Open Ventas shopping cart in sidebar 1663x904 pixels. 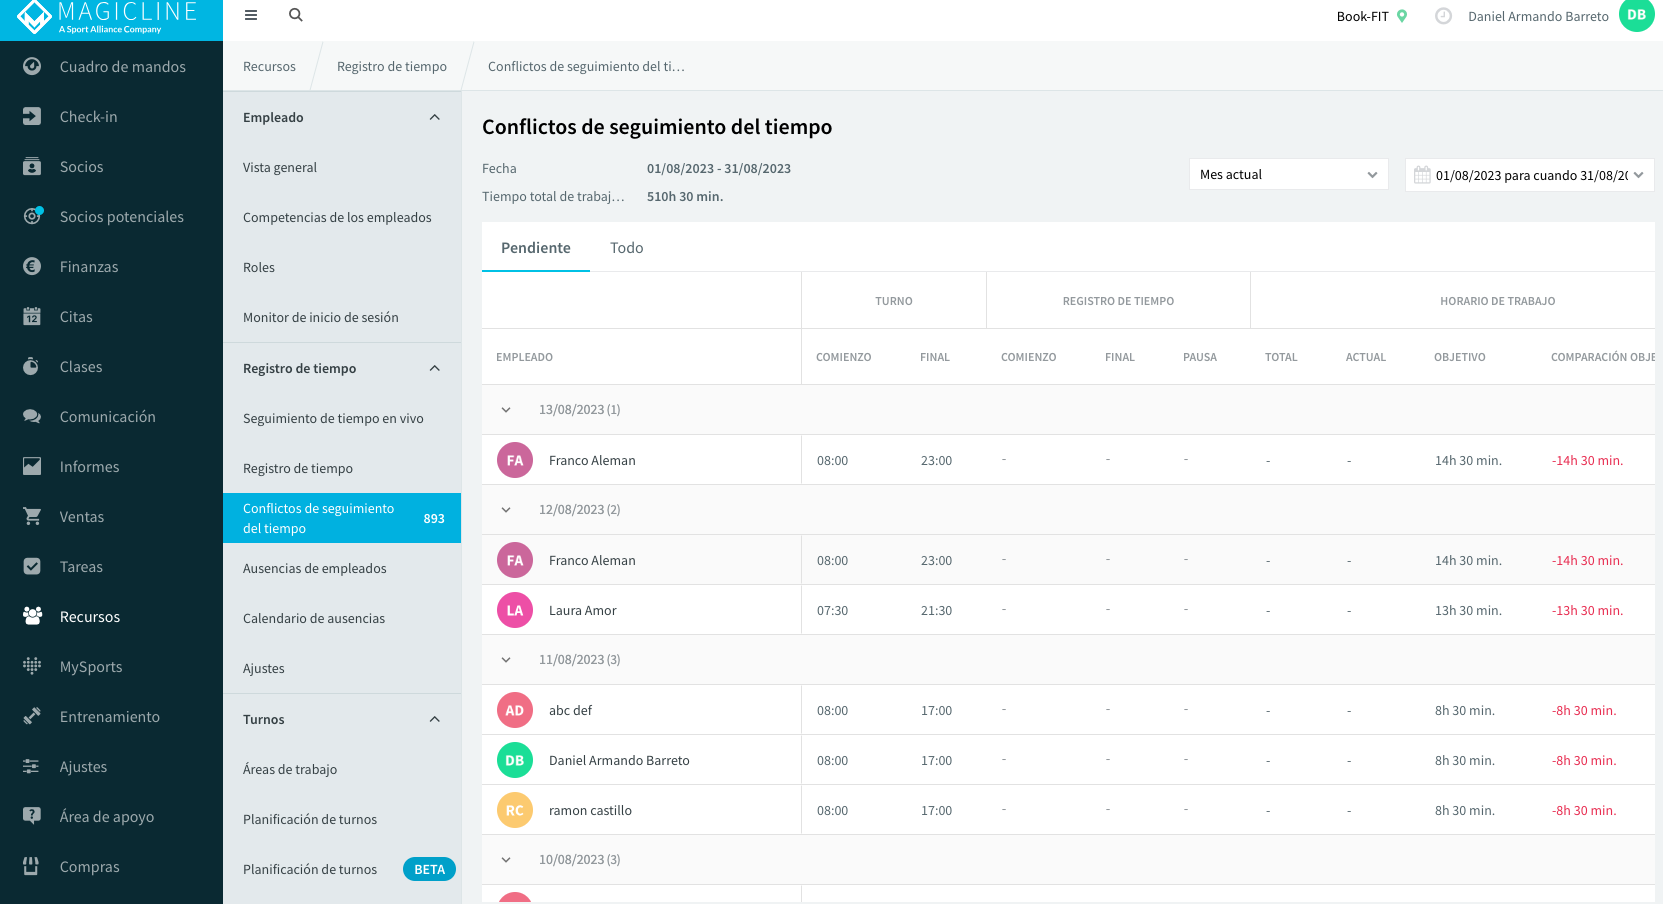[32, 516]
